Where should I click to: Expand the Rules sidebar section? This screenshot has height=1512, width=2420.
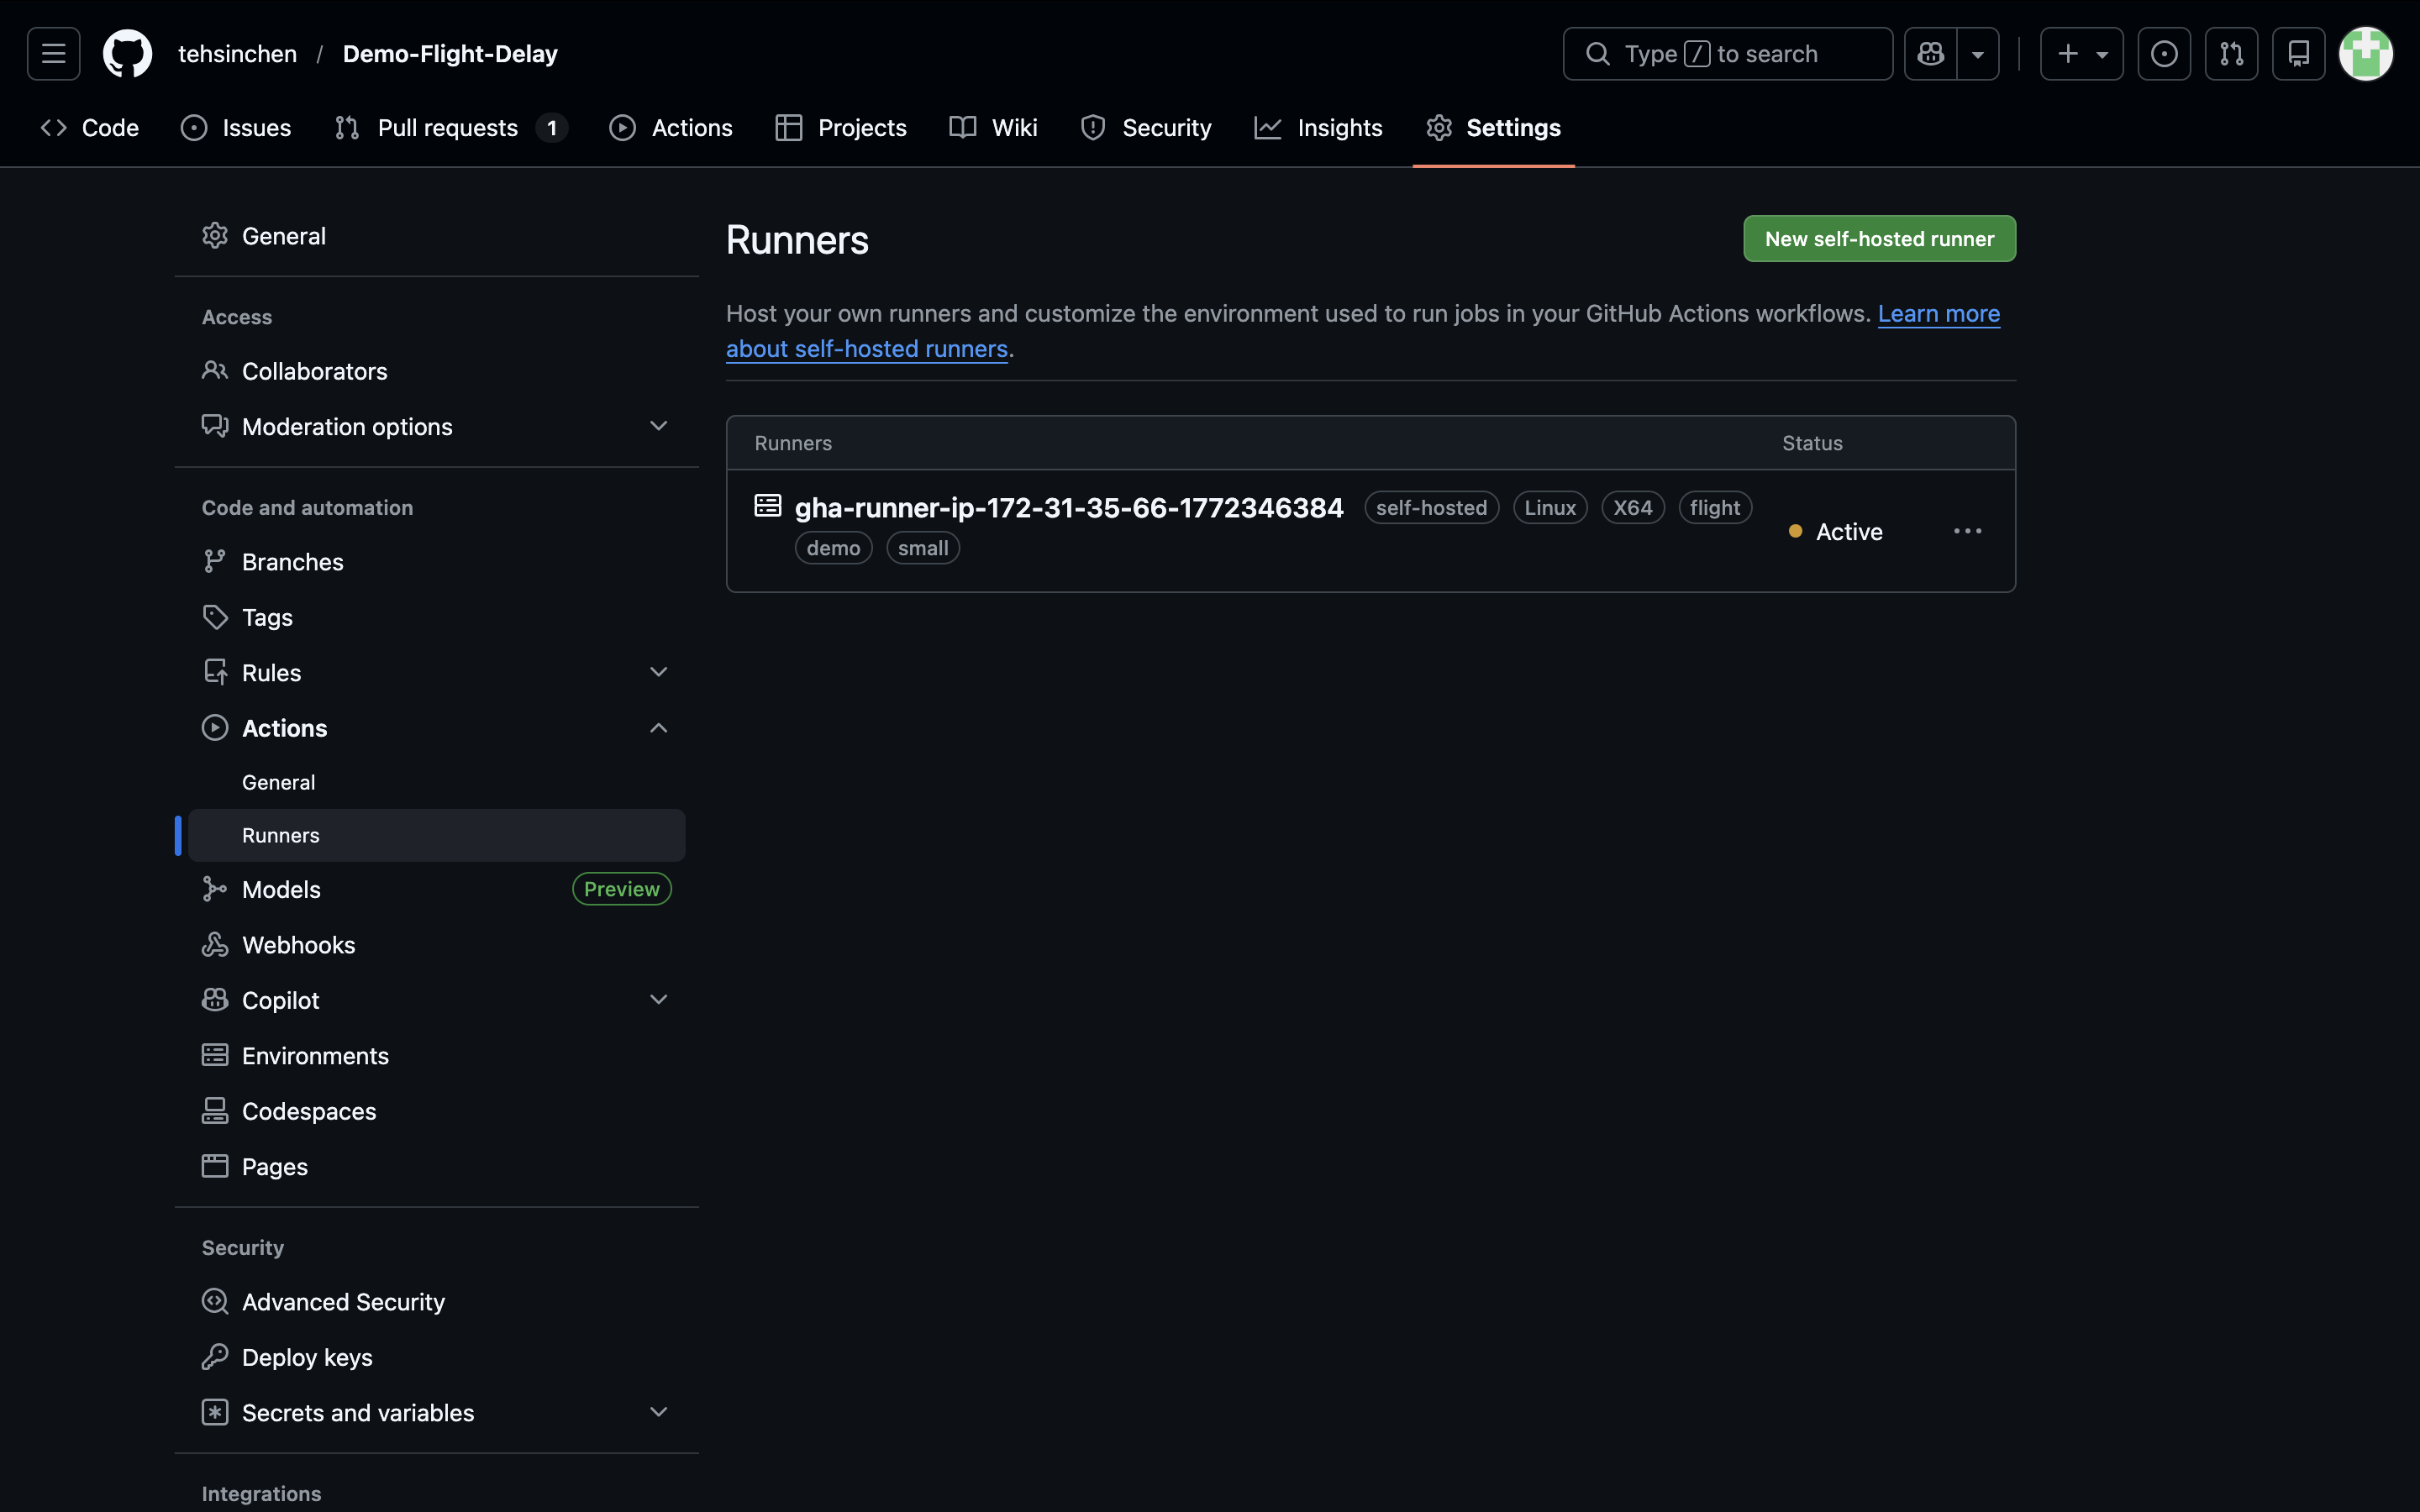coord(658,672)
